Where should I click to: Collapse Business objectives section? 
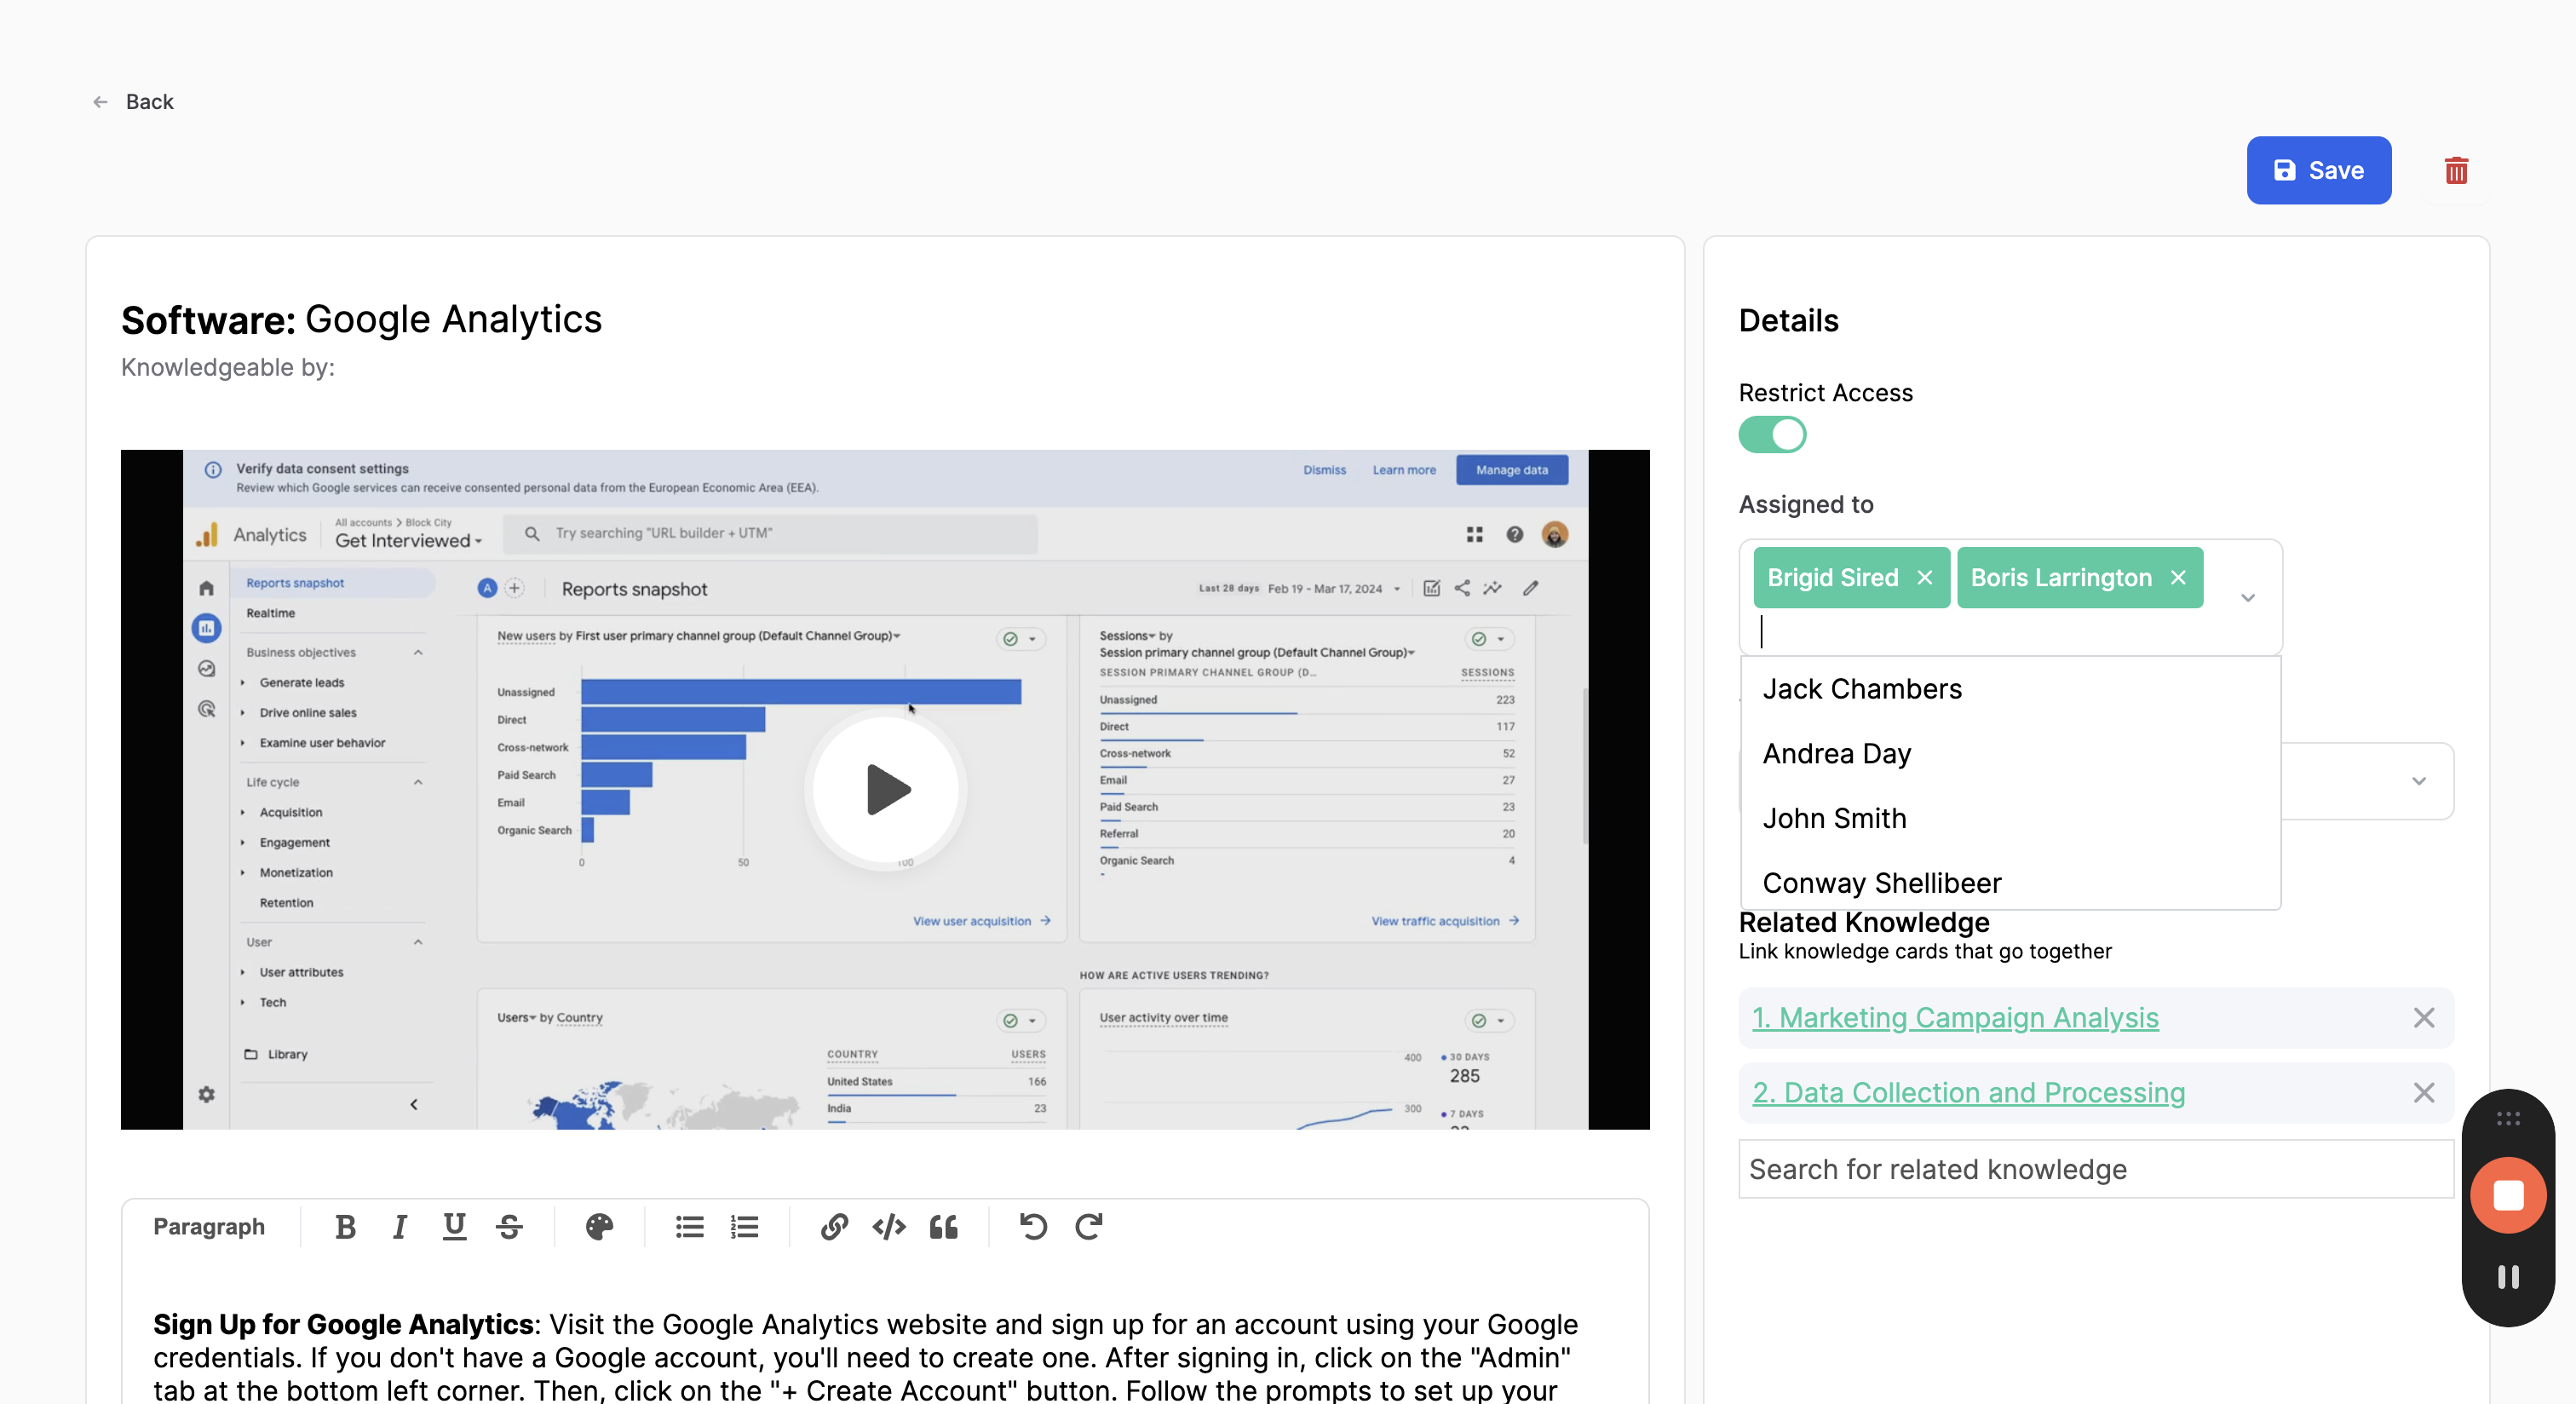[417, 652]
